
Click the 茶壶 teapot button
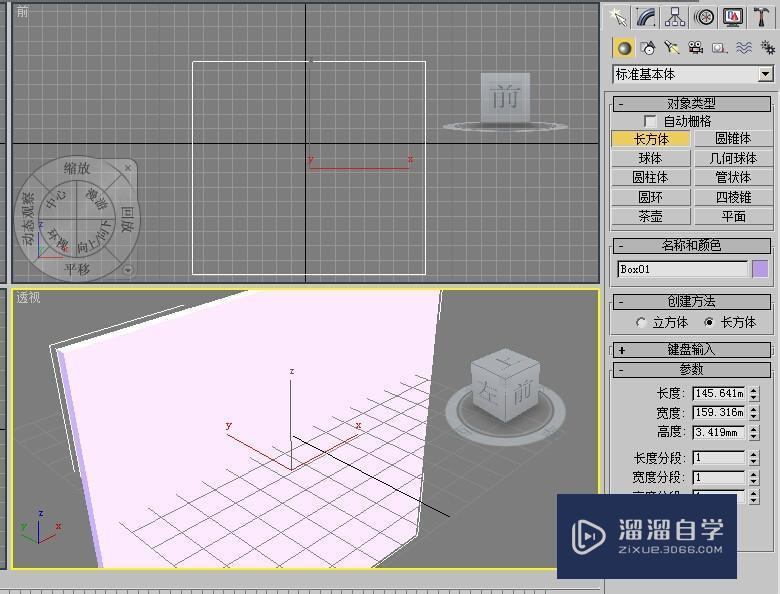(x=651, y=216)
